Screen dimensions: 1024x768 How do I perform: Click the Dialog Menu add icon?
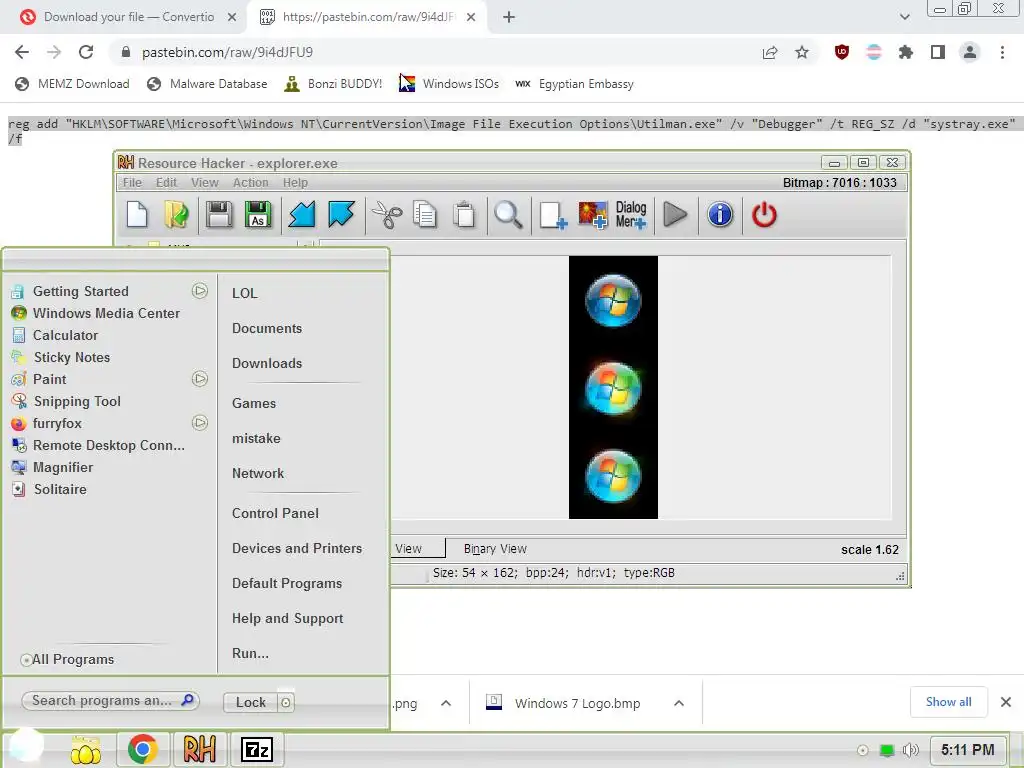point(631,215)
